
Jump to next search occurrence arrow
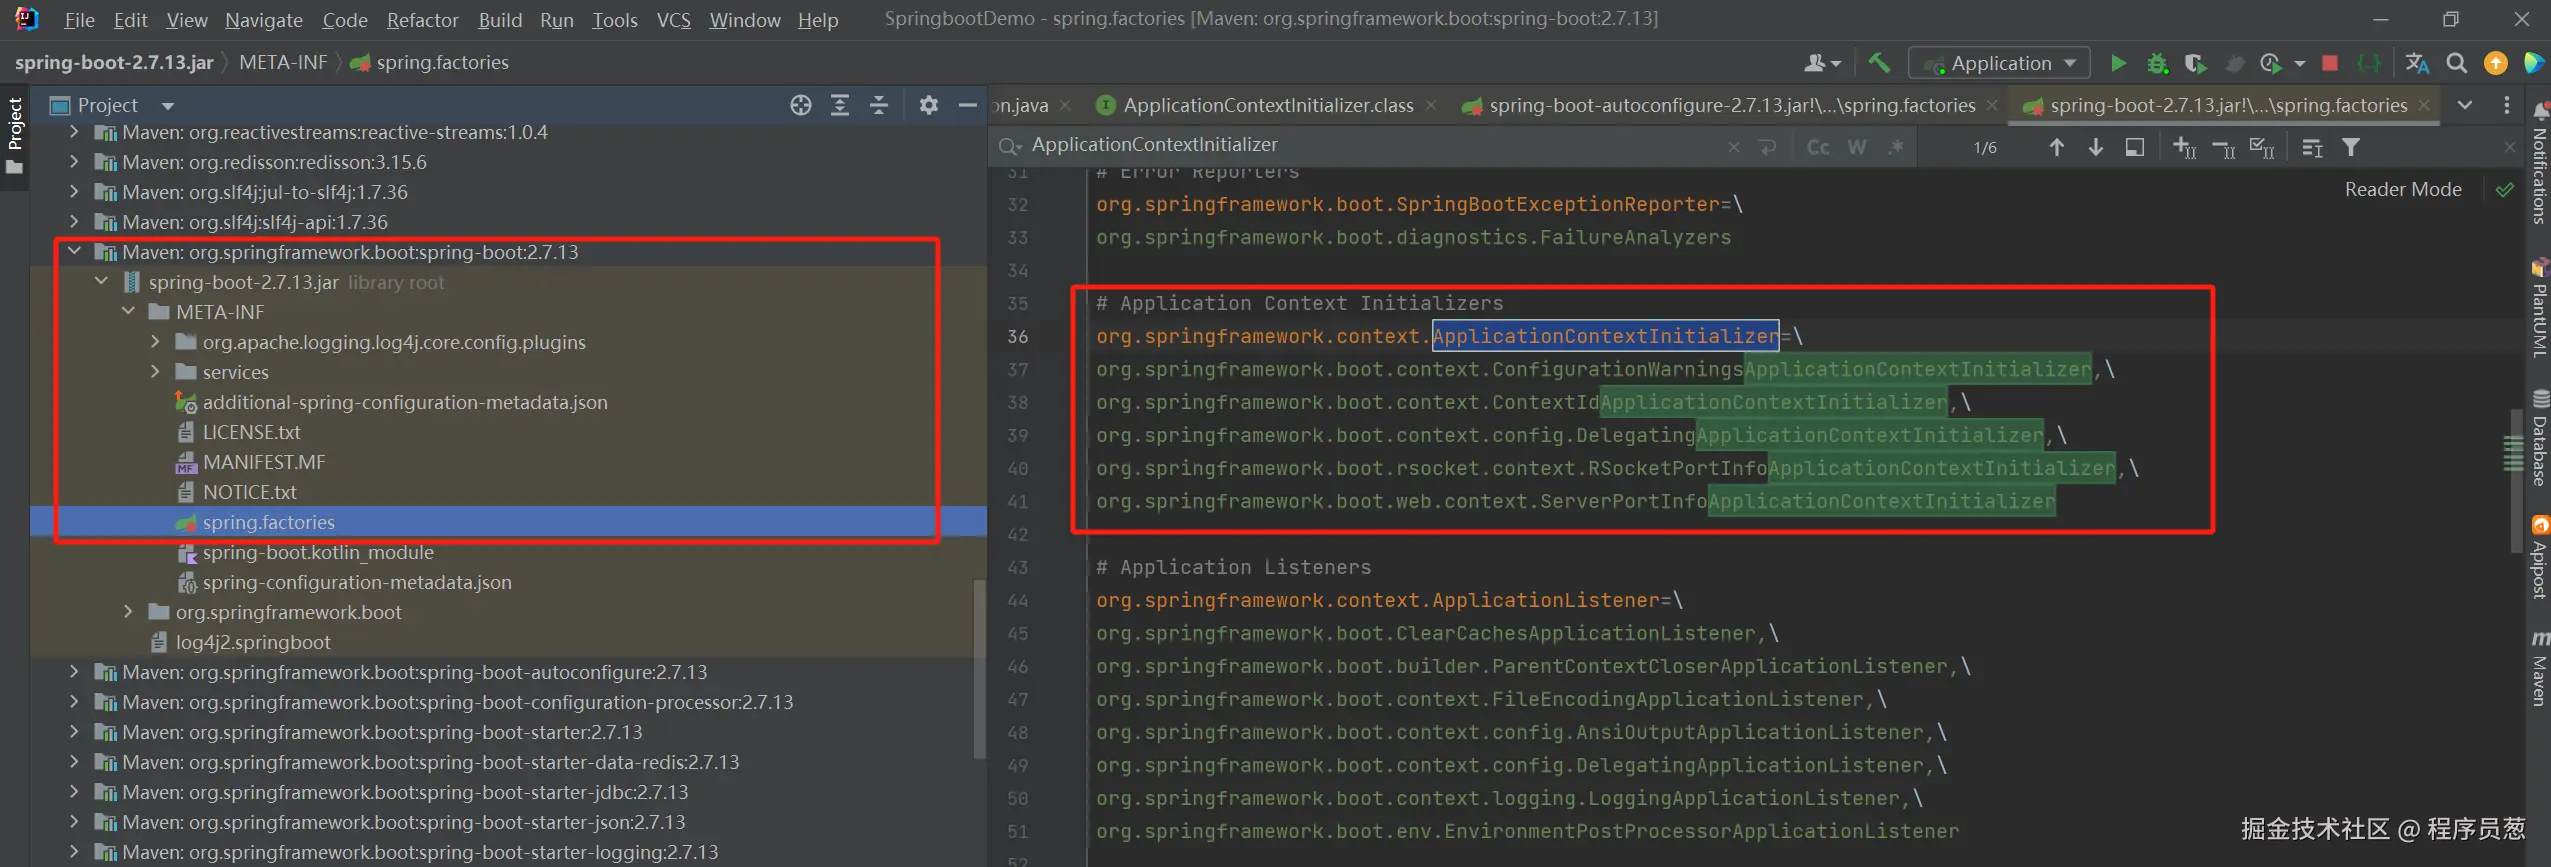[2095, 147]
